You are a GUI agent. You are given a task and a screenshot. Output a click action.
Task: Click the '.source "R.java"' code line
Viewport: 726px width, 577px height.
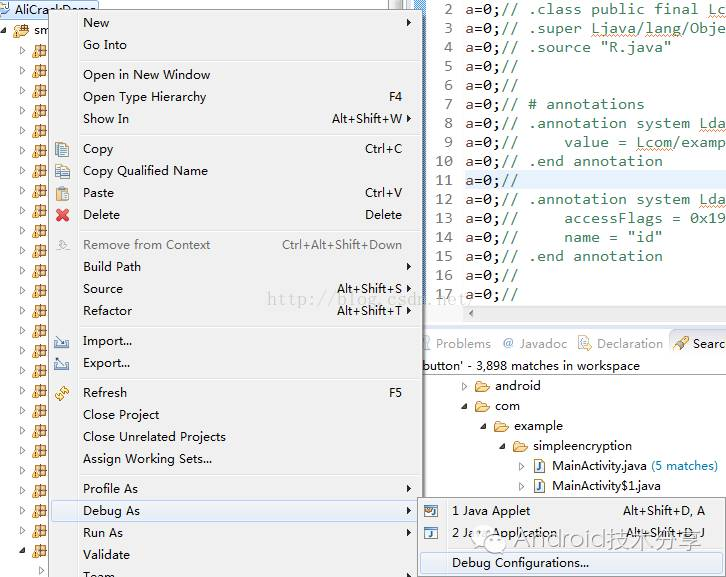[x=568, y=47]
